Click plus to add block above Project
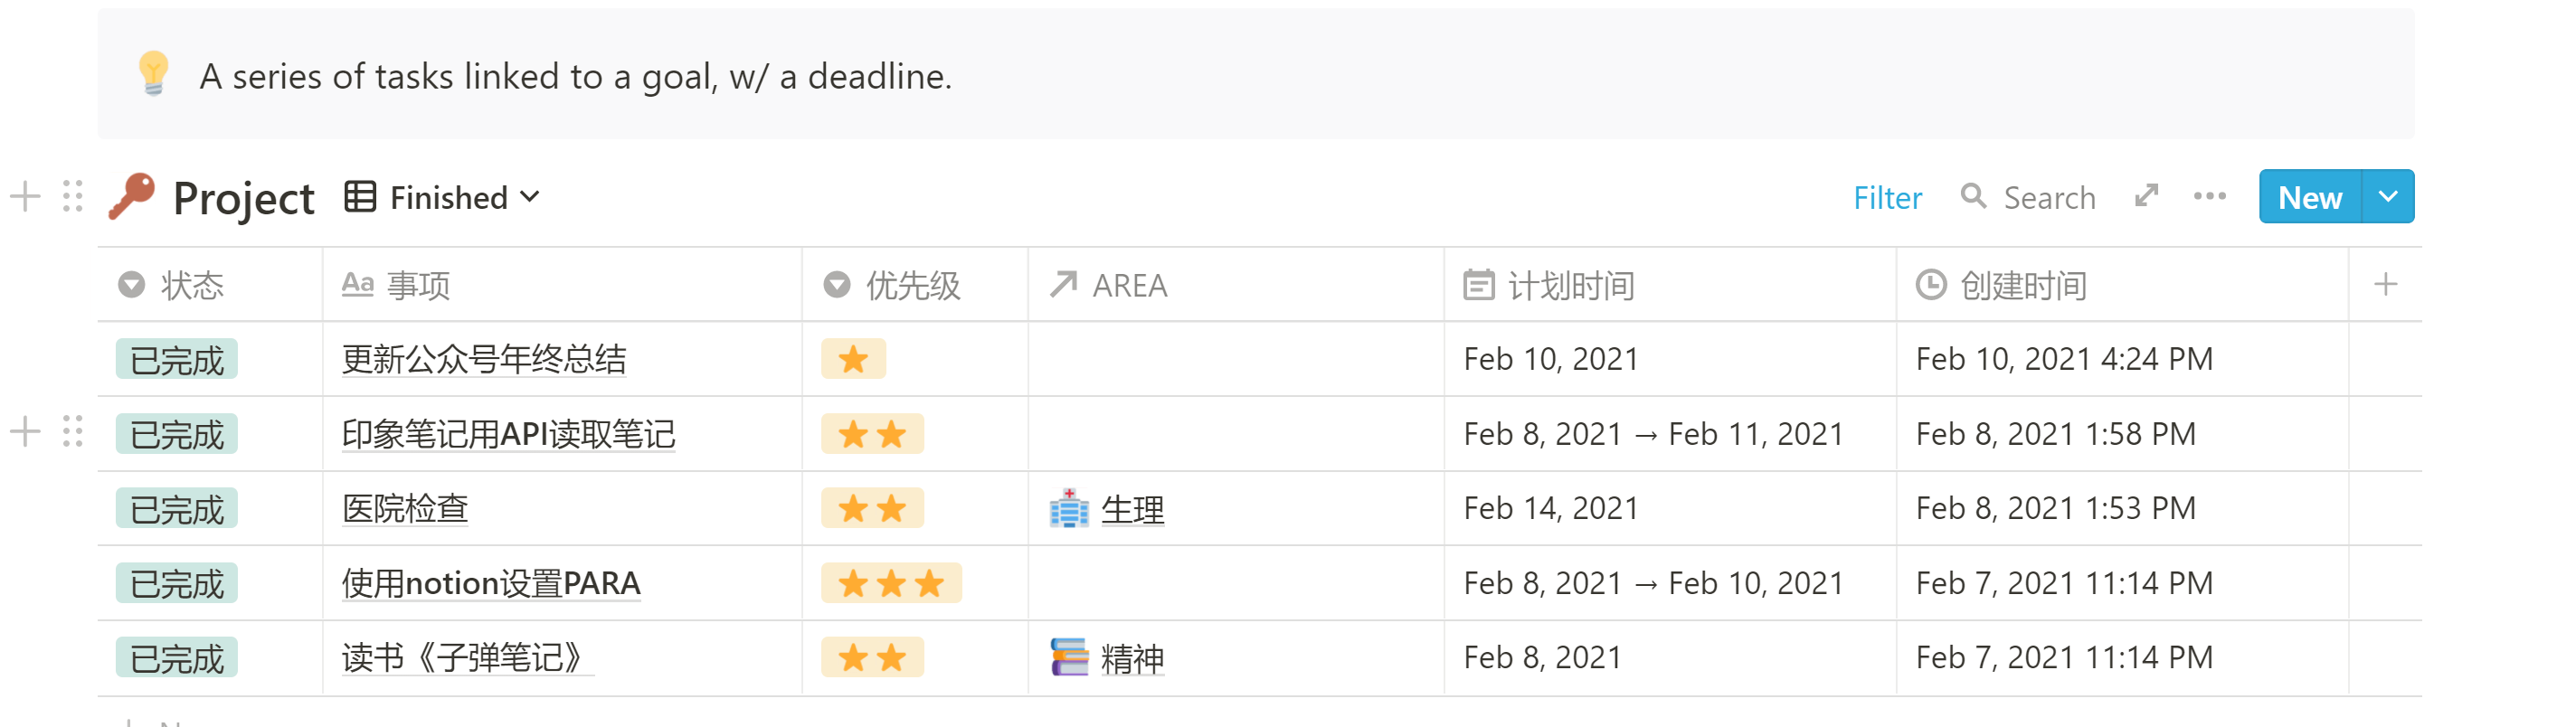This screenshot has width=2576, height=727. [x=25, y=196]
